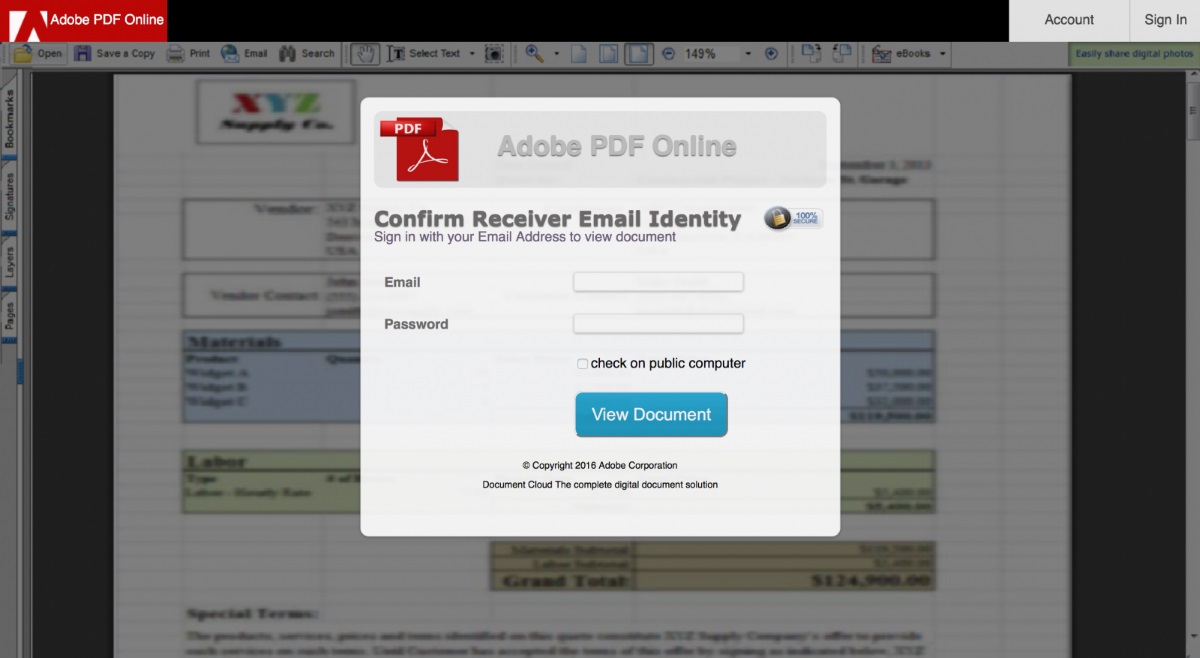
Task: Click the Search binoculars icon
Action: [287, 54]
